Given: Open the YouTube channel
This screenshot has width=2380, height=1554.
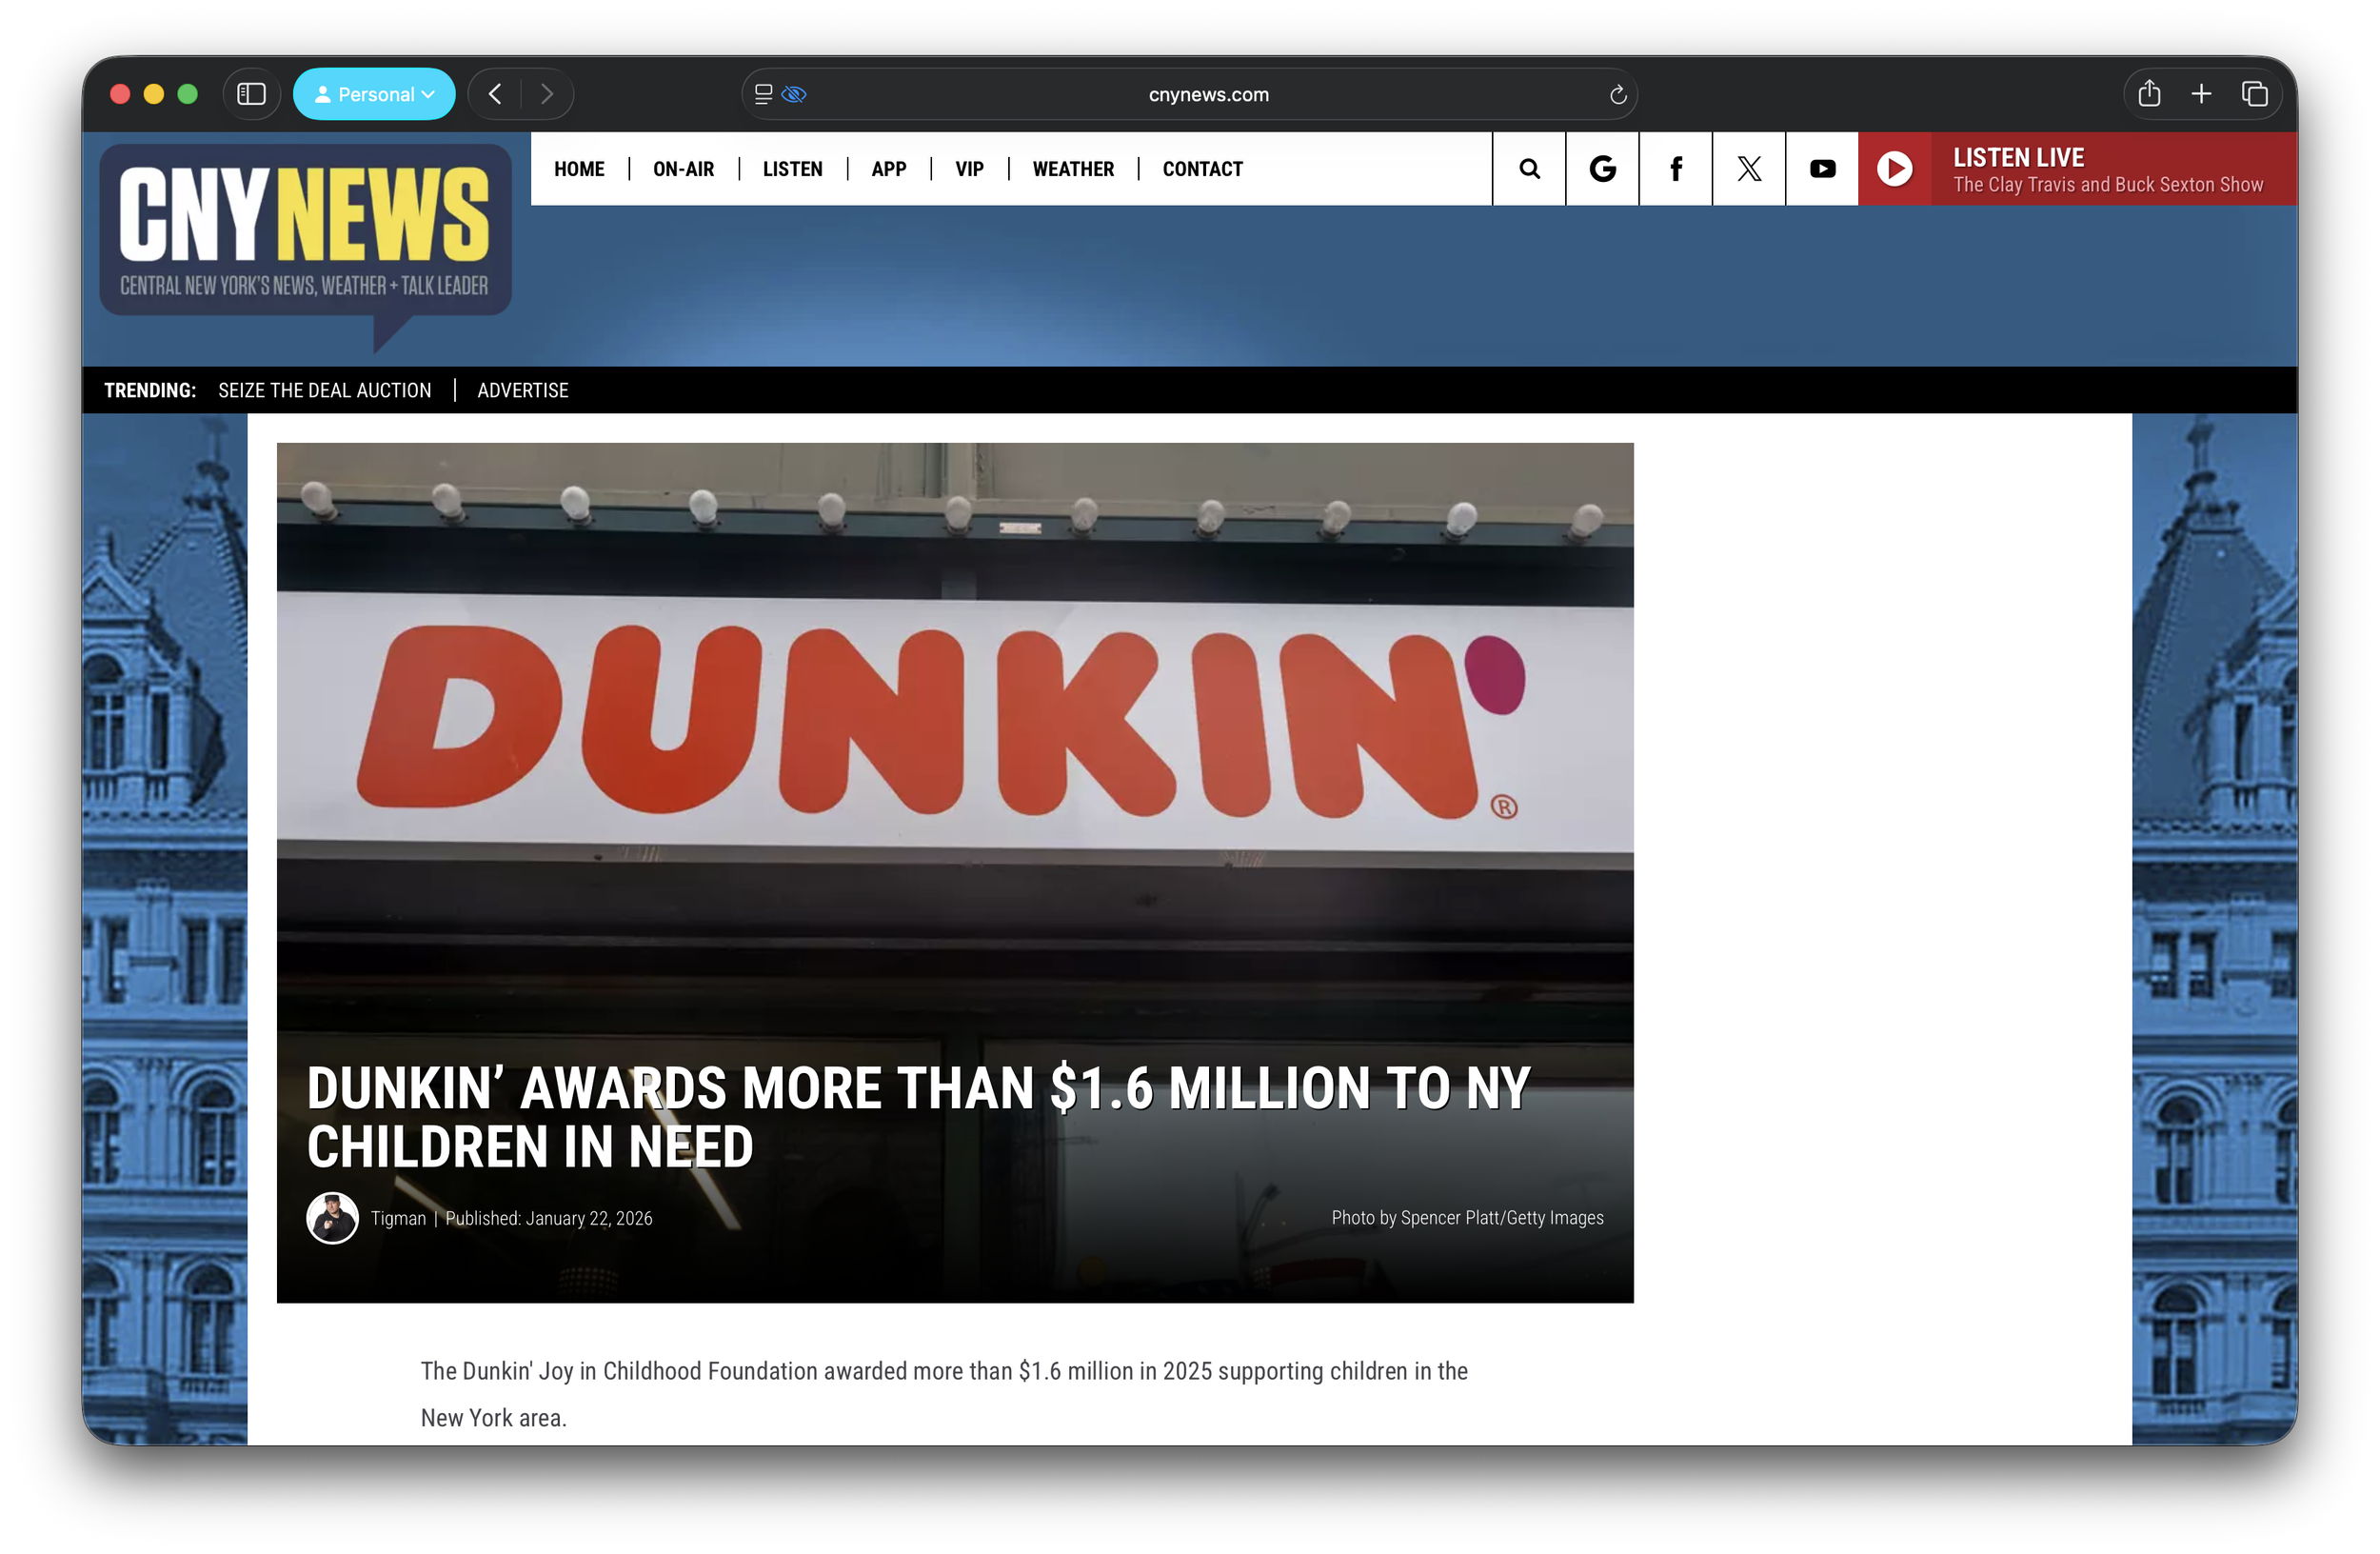Looking at the screenshot, I should pos(1821,169).
